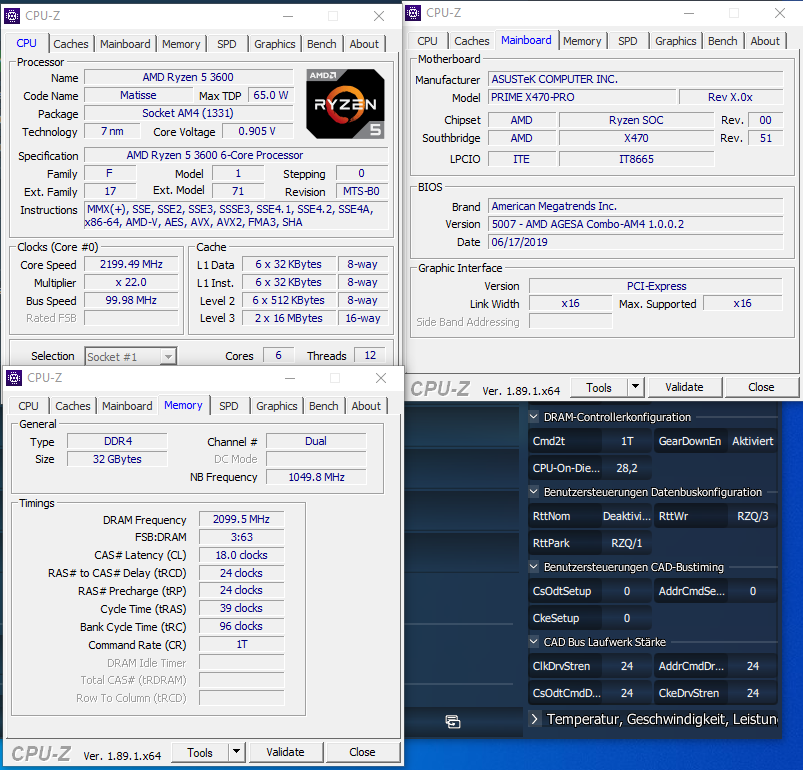Select CPU tab in the Memory window
The height and width of the screenshot is (770, 803).
pyautogui.click(x=28, y=406)
